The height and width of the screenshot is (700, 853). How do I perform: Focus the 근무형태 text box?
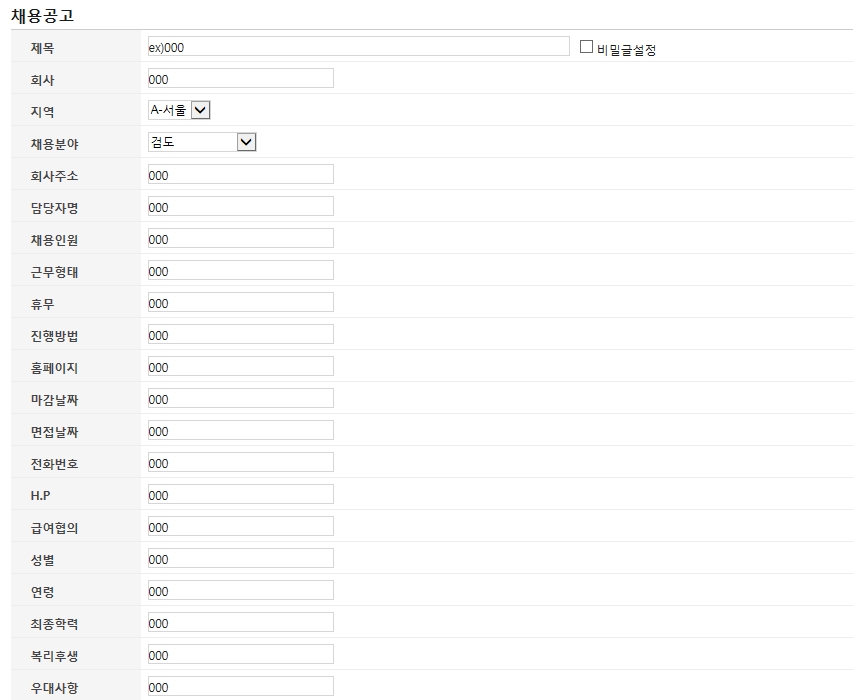point(240,270)
